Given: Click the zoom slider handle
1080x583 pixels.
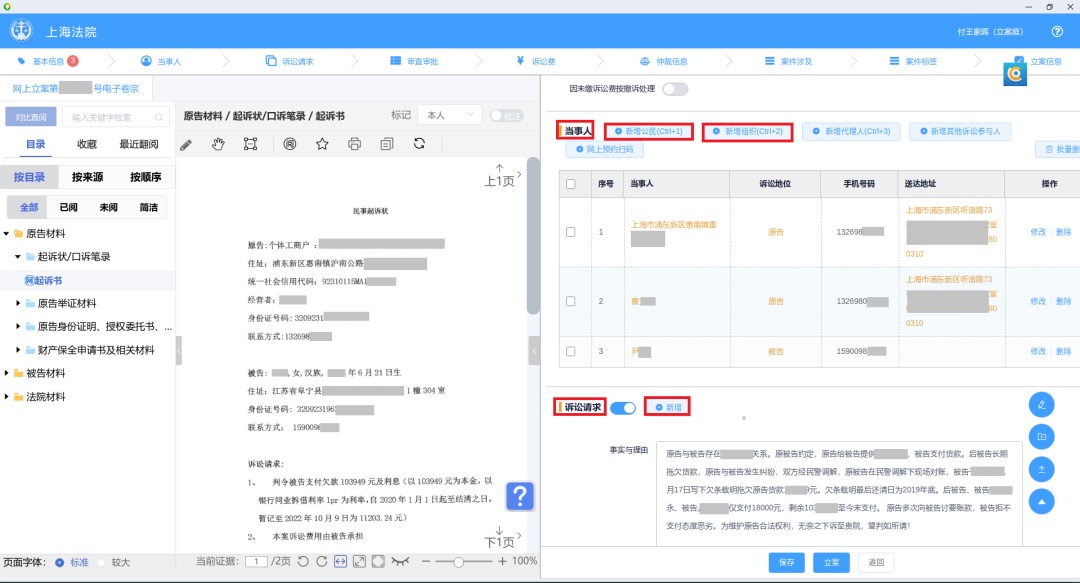Looking at the screenshot, I should (459, 561).
